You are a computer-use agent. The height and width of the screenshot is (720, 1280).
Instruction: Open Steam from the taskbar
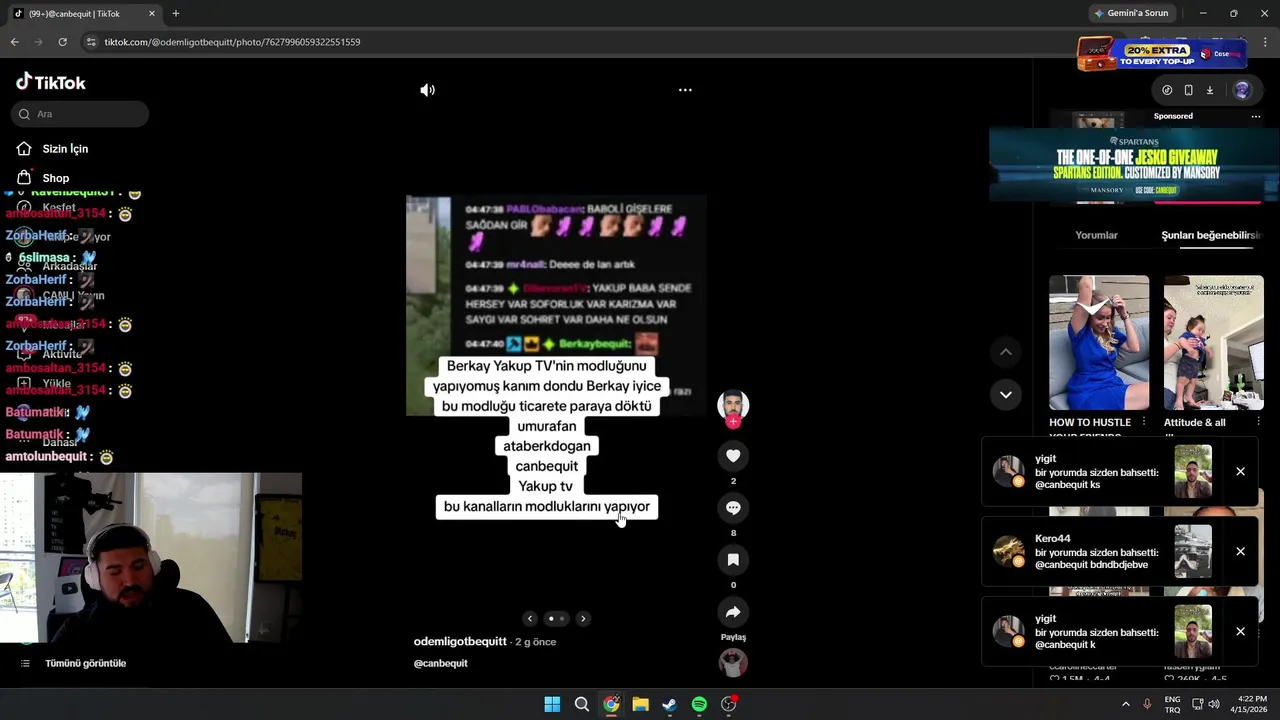tap(669, 704)
